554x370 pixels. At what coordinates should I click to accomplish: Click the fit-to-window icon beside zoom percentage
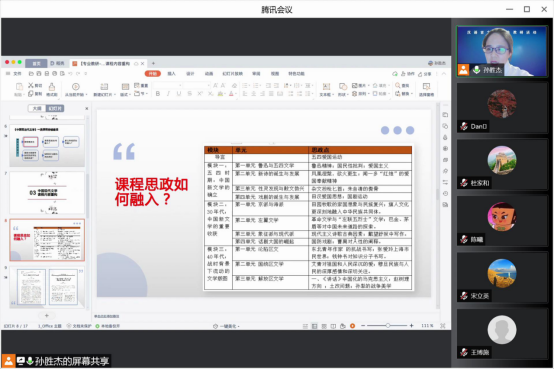click(443, 325)
